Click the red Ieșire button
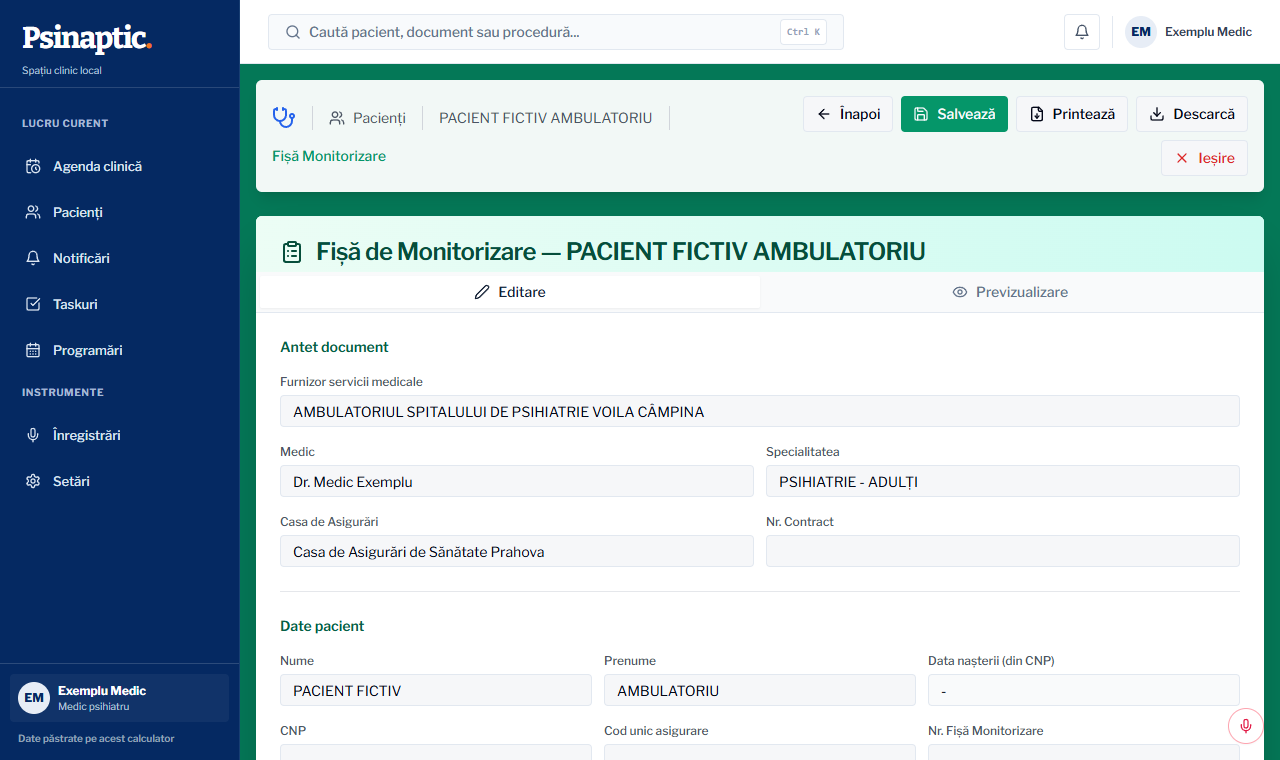This screenshot has width=1280, height=760. tap(1204, 158)
